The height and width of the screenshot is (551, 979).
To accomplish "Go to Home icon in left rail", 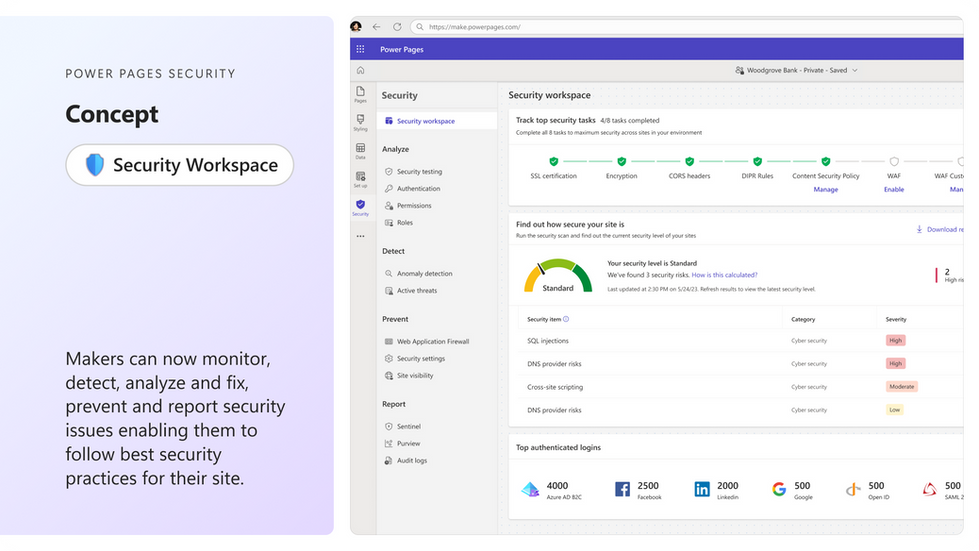I will [x=360, y=71].
